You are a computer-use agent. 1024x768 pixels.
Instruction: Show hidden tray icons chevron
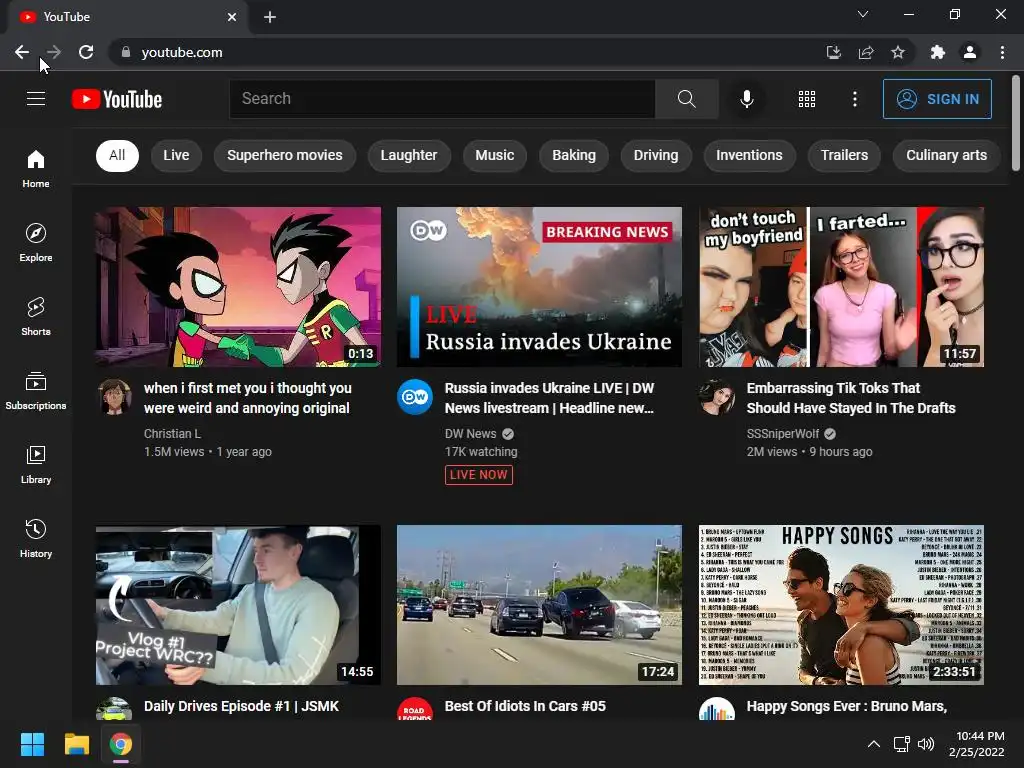point(873,744)
